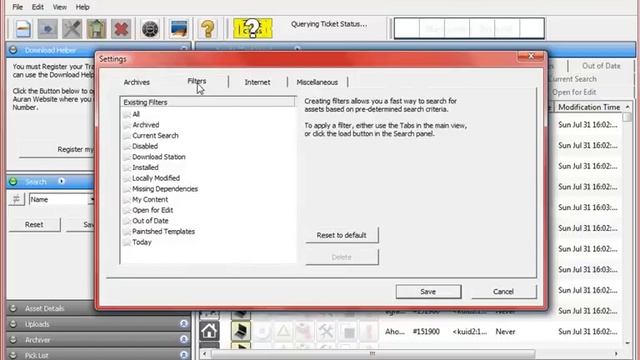640x360 pixels.
Task: Click the #151900 cell in asset list
Action: [x=426, y=332]
